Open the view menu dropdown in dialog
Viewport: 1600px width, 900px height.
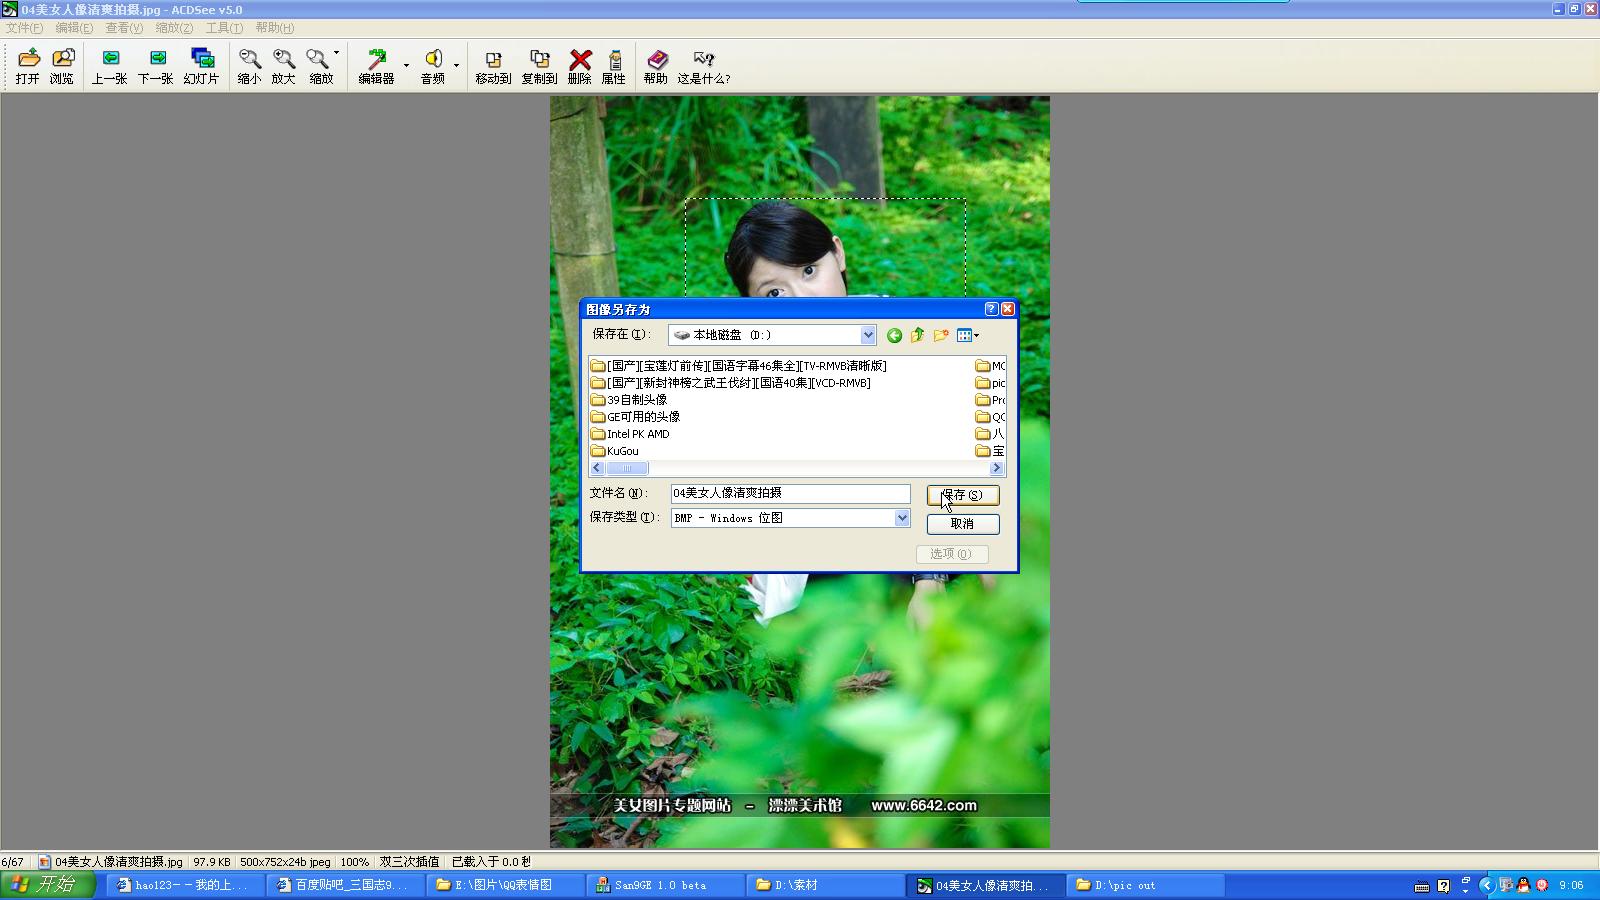(968, 336)
